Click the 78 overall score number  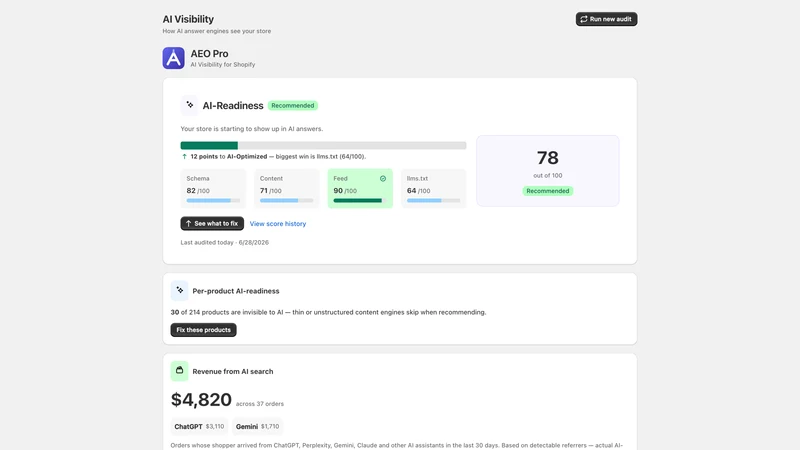[x=547, y=158]
